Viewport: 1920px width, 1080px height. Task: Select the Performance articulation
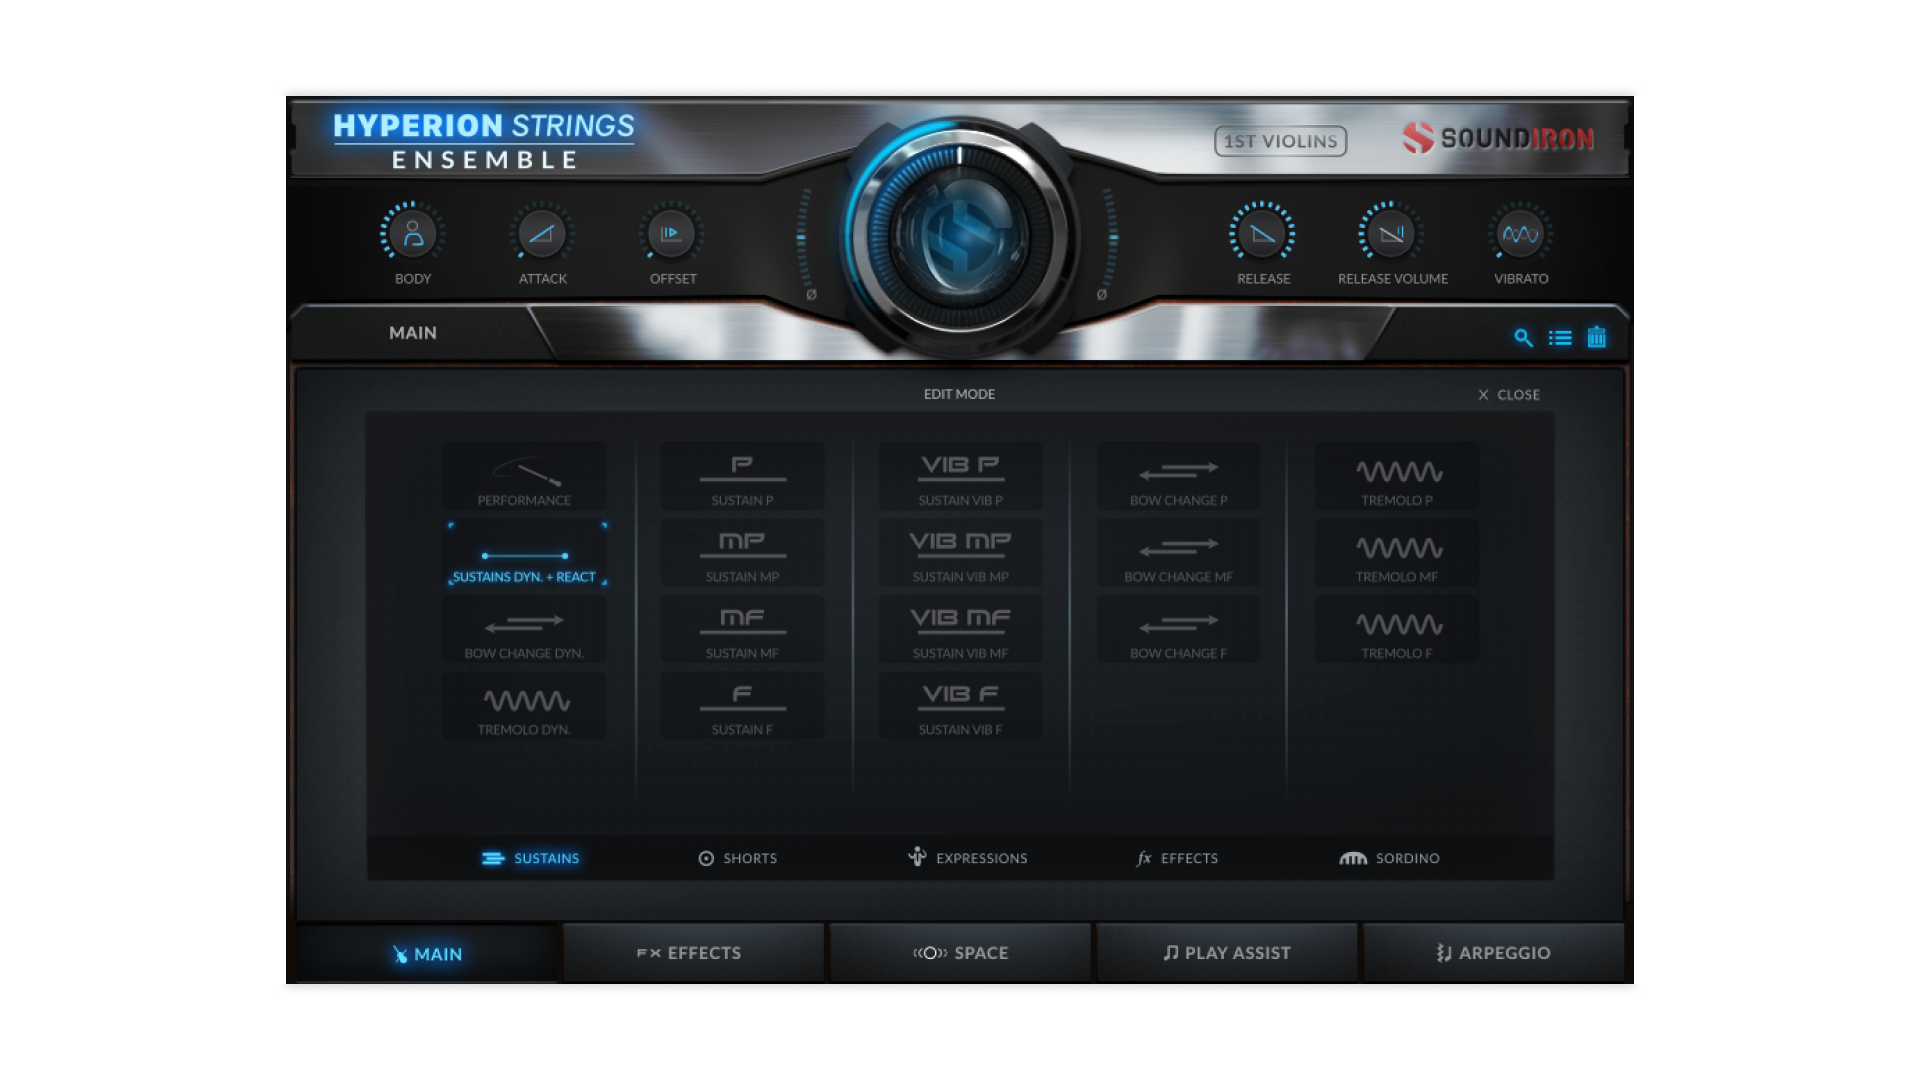[x=524, y=477]
